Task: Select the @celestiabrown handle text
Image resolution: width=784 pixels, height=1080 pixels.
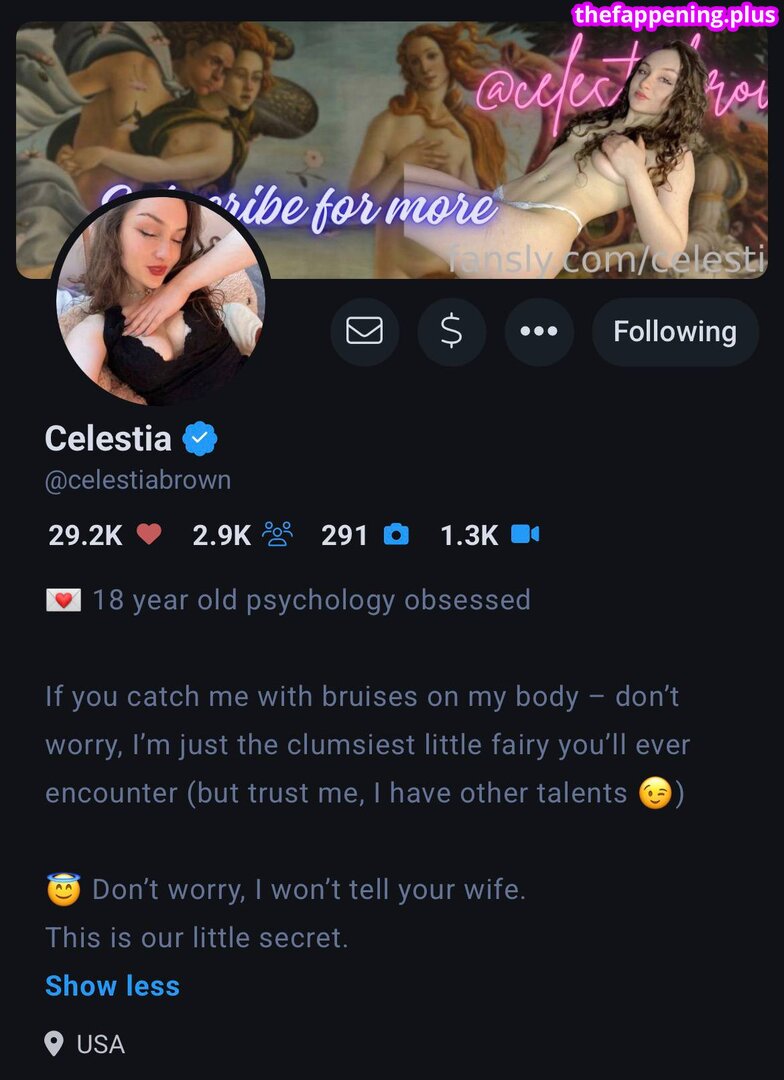Action: pos(138,480)
